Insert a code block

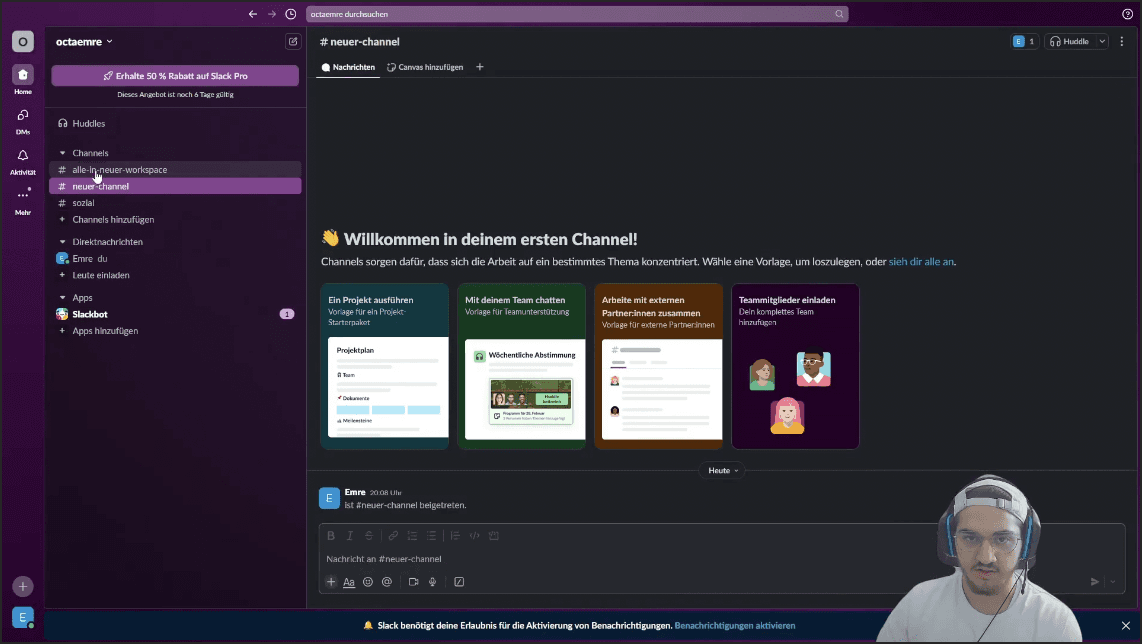pos(494,535)
